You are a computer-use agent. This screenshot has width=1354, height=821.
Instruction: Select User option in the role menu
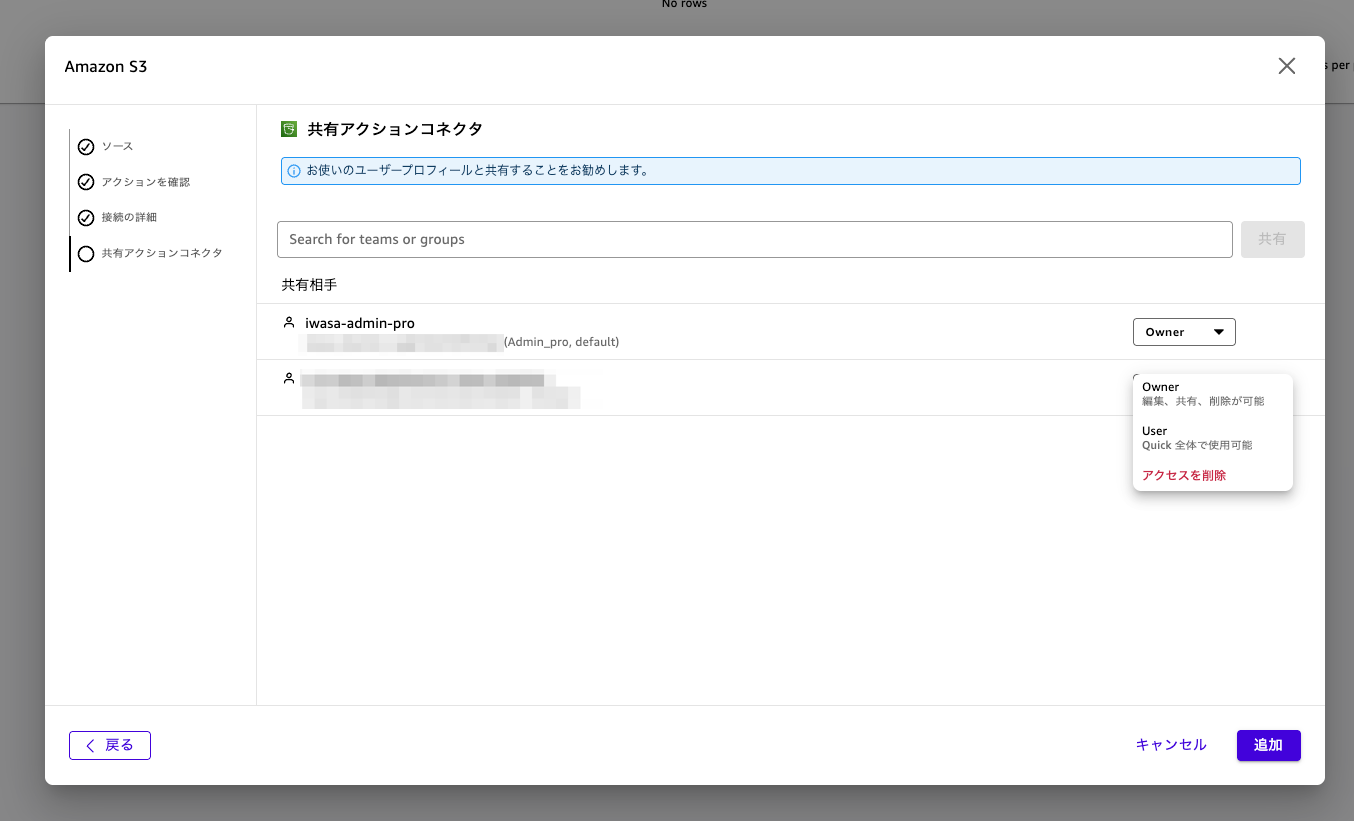(1212, 438)
